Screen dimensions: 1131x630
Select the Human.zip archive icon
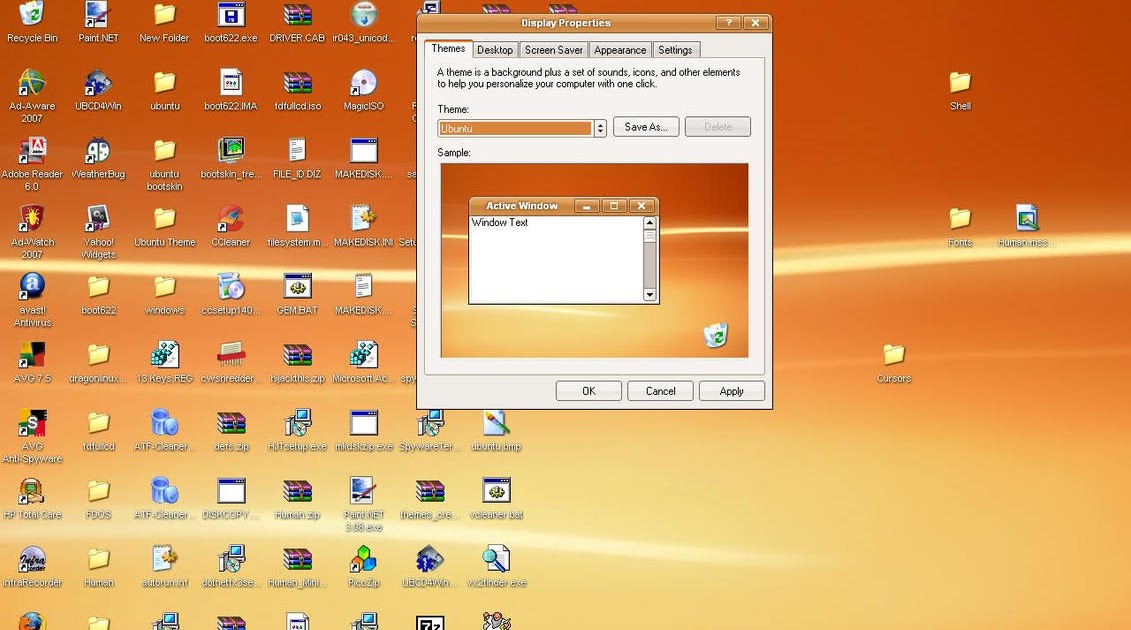pyautogui.click(x=297, y=491)
